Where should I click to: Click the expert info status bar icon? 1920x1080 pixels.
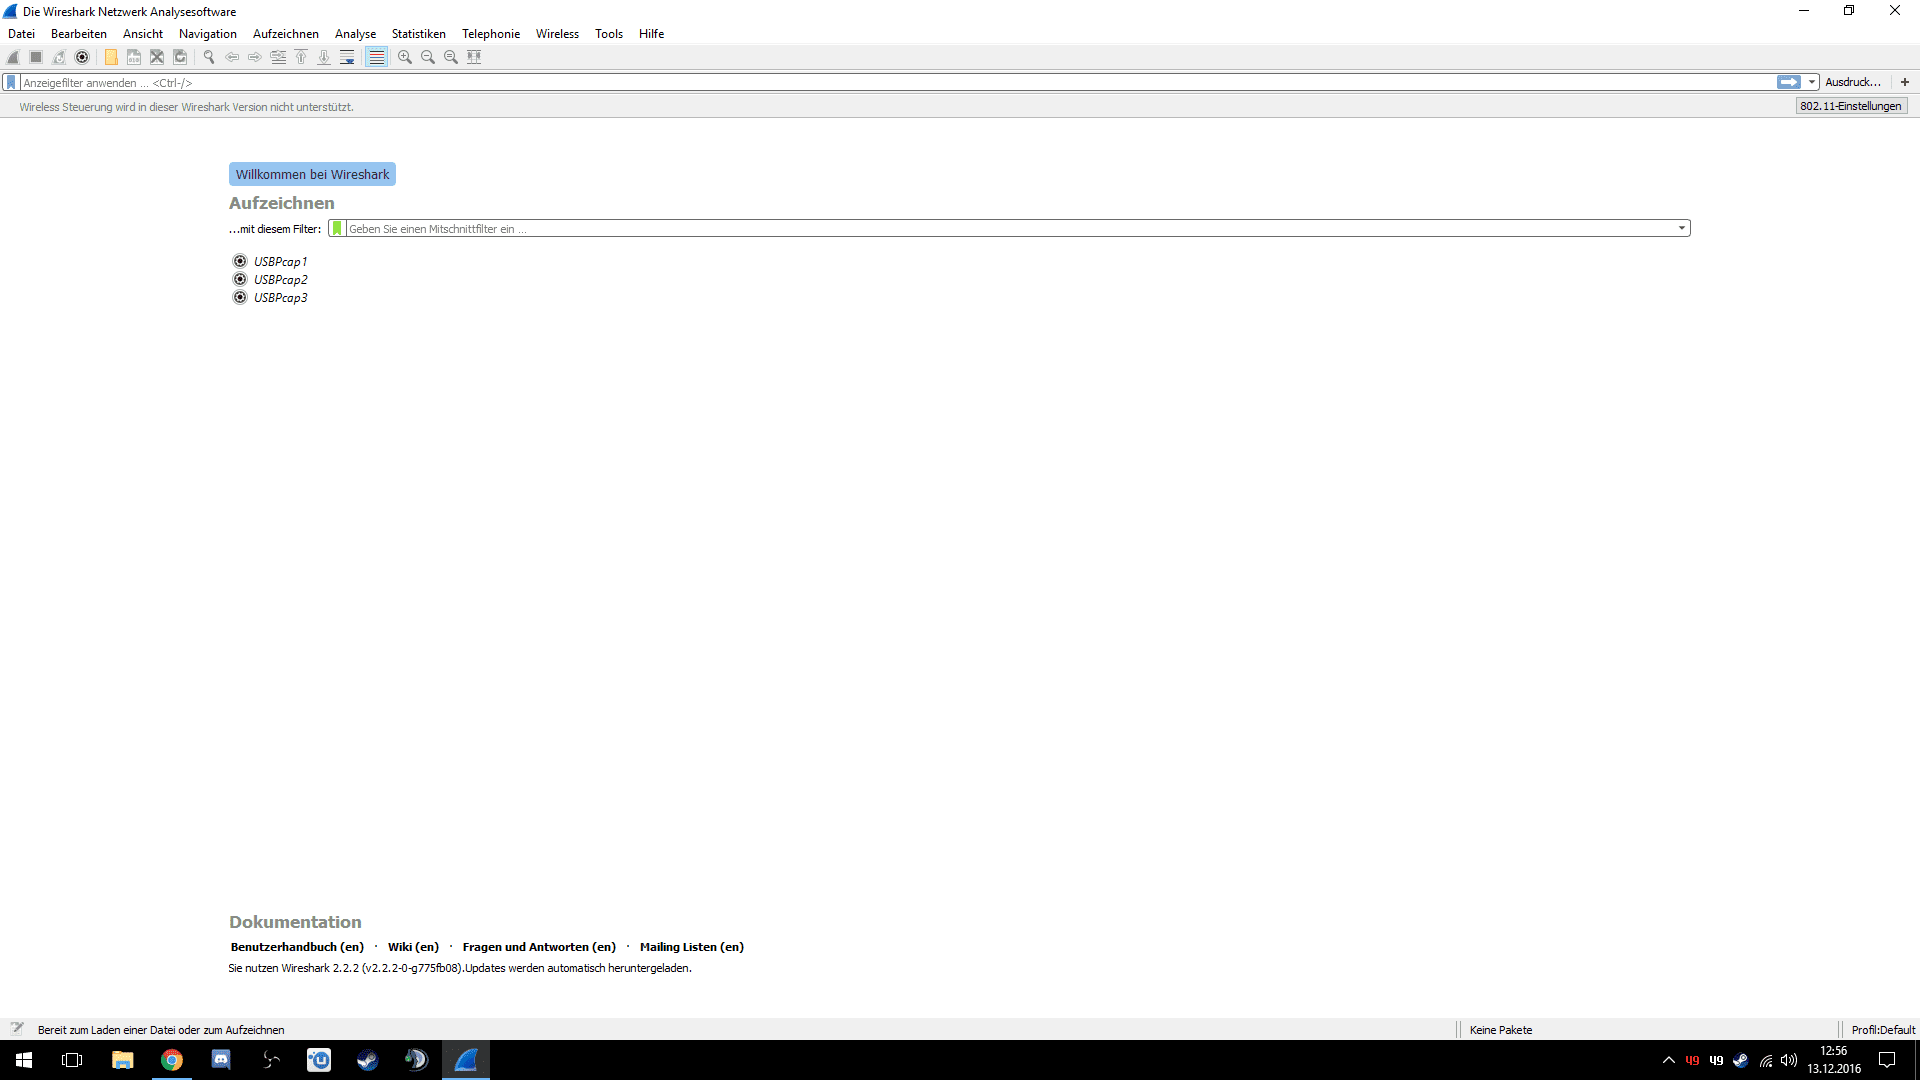17,1028
